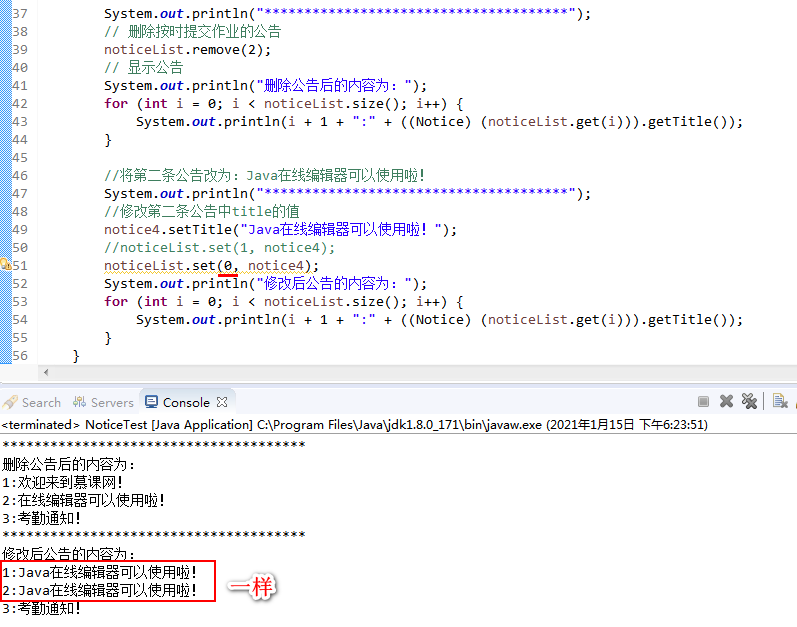The image size is (797, 627).
Task: Close the Console tab
Action: click(222, 402)
